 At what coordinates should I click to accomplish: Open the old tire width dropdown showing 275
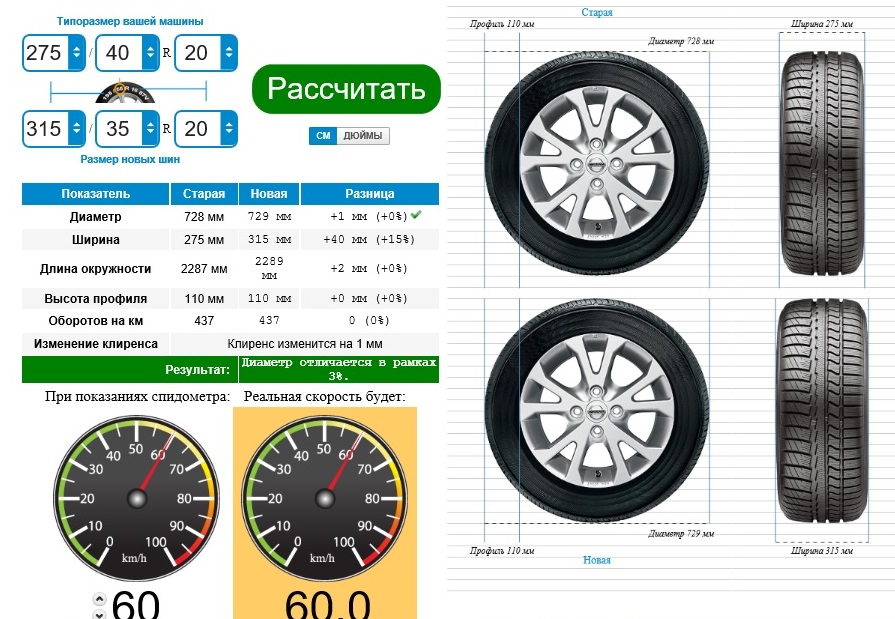pyautogui.click(x=54, y=53)
